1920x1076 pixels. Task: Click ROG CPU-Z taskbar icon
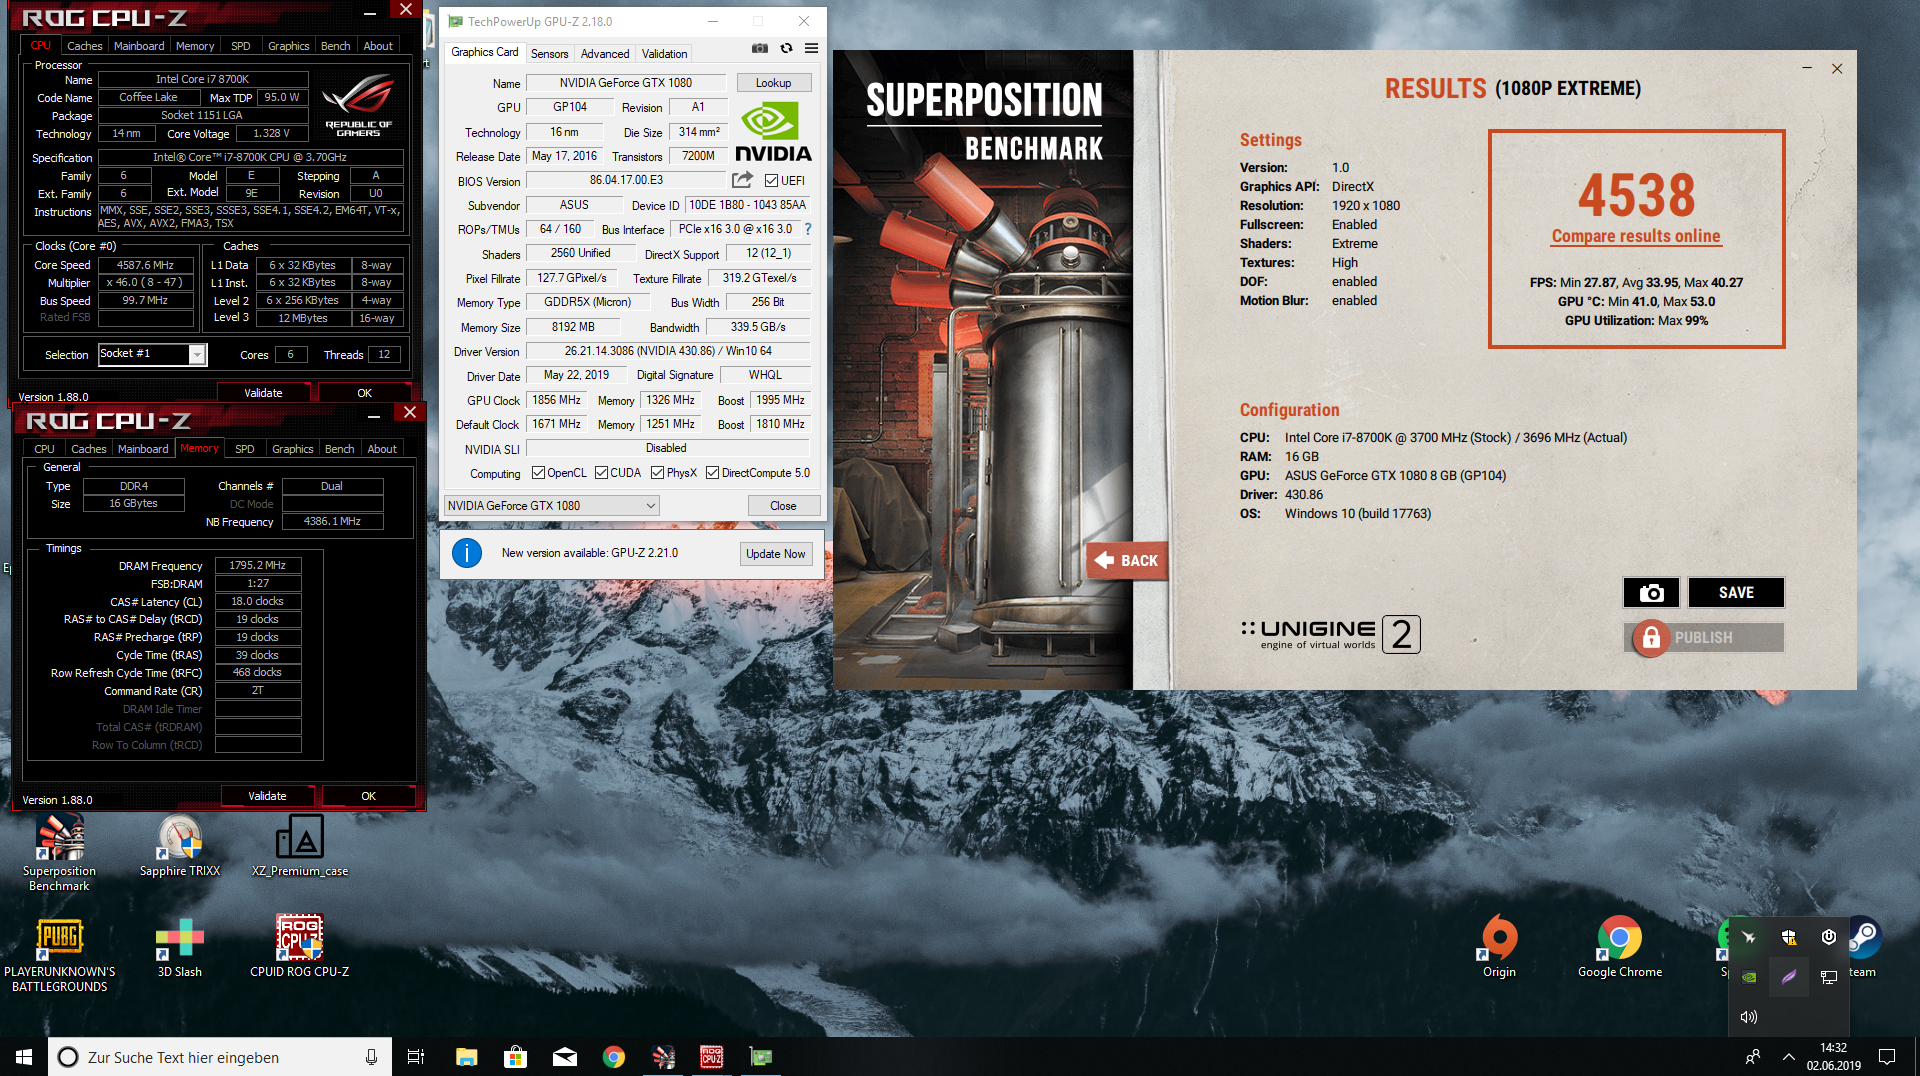[x=712, y=1057]
